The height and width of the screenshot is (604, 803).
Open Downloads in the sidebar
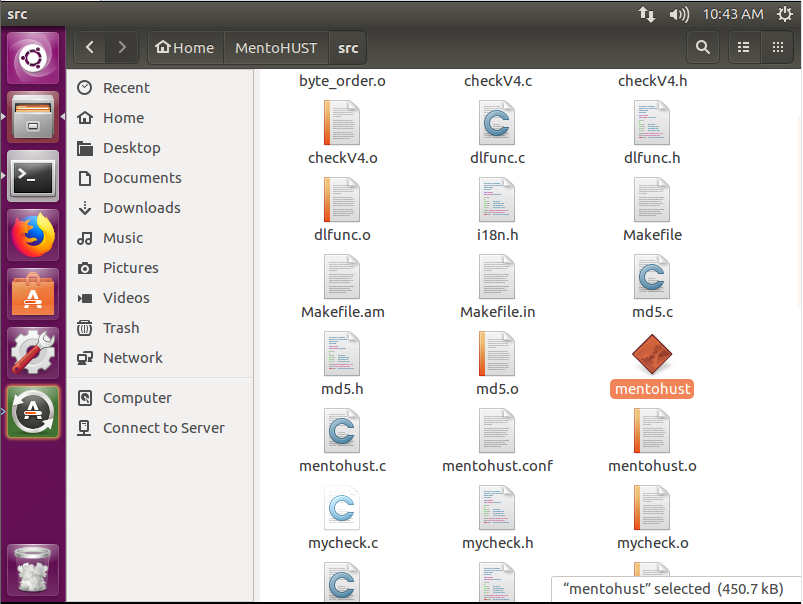tap(141, 208)
